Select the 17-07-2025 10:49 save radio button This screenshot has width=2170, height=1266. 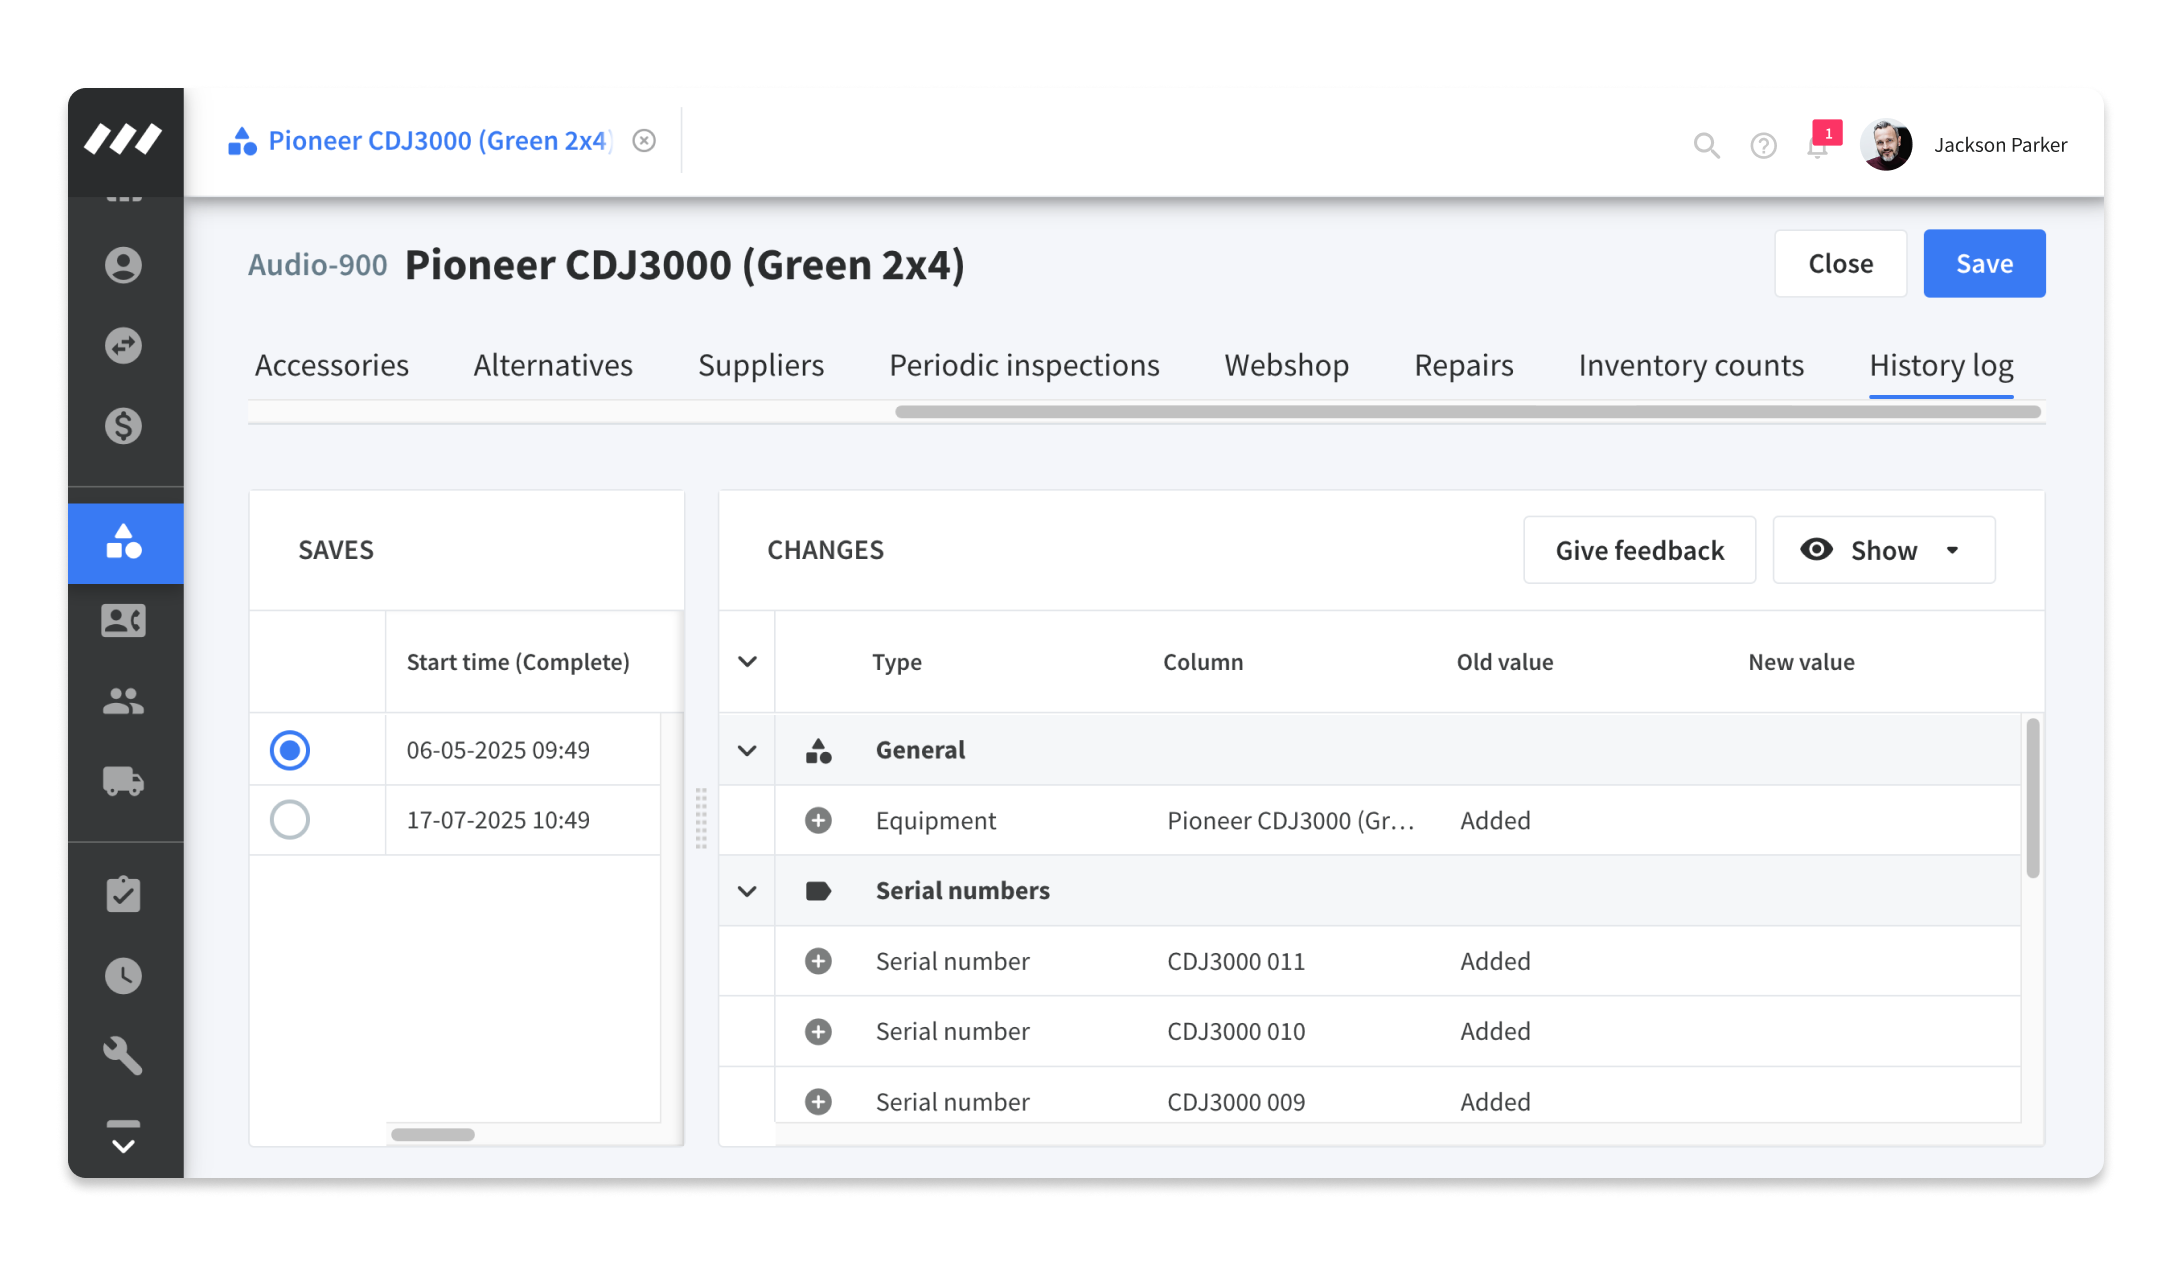click(290, 820)
